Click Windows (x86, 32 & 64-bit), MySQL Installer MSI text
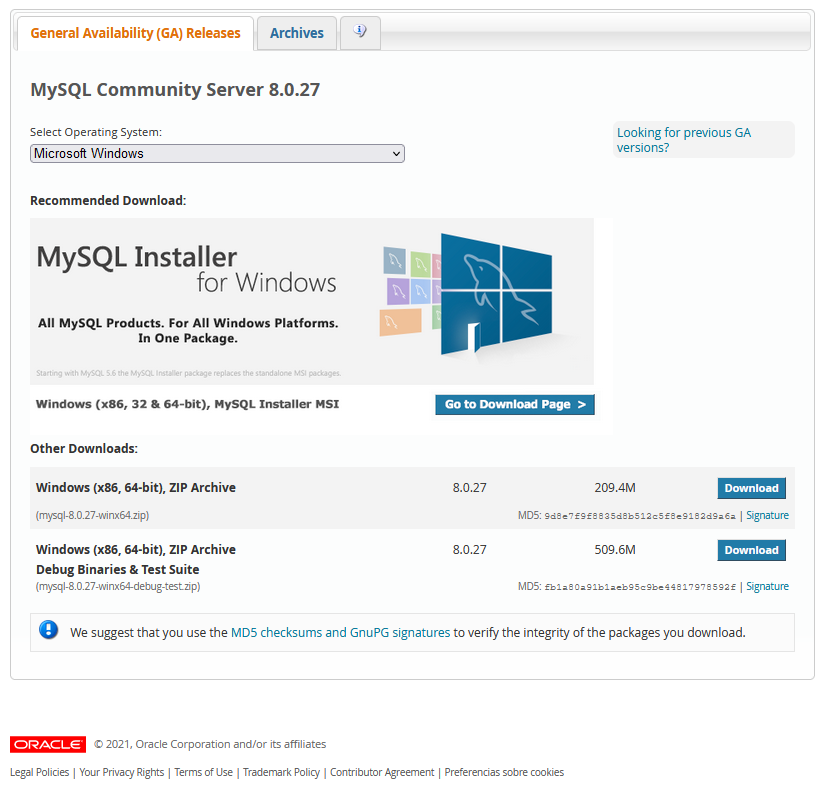This screenshot has width=821, height=791. [x=187, y=404]
